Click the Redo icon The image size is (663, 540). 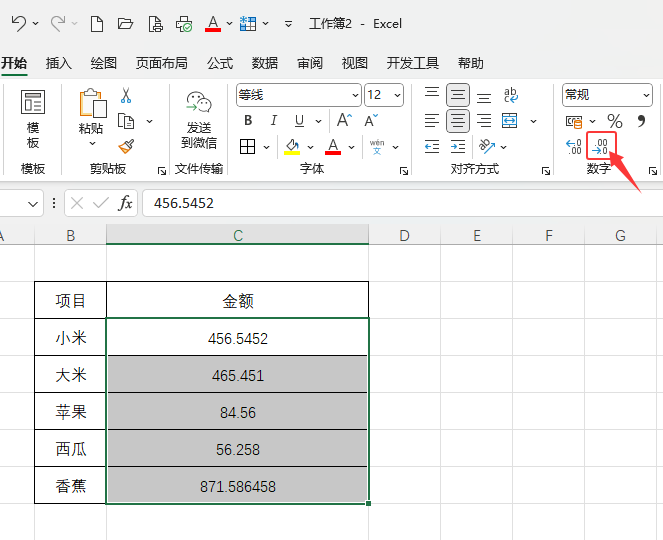pyautogui.click(x=58, y=24)
